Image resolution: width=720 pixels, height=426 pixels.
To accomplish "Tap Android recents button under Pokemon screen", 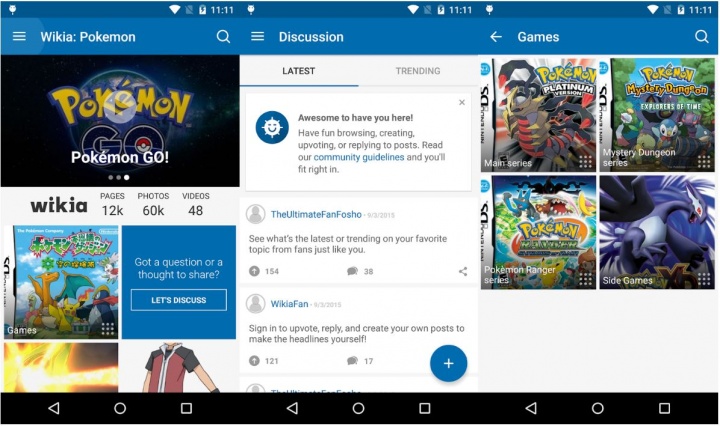I will click(186, 408).
